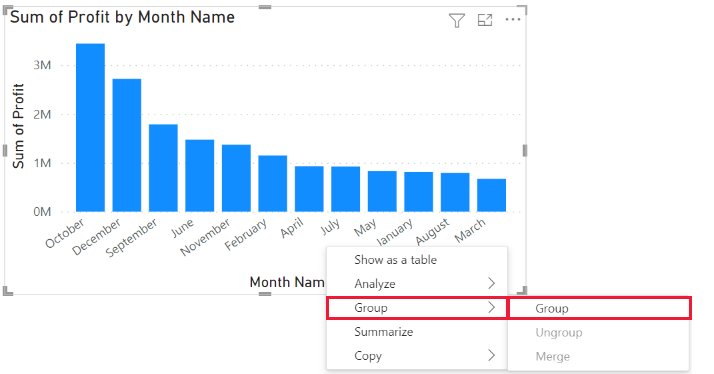
Task: Select the July bar
Action: click(346, 189)
